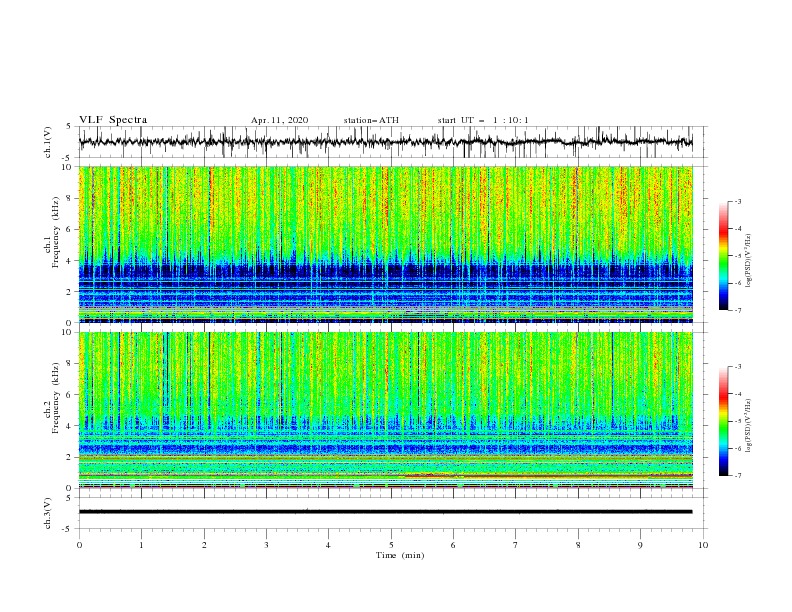Click the "-7" label on ch.2 colorbar

(738, 476)
